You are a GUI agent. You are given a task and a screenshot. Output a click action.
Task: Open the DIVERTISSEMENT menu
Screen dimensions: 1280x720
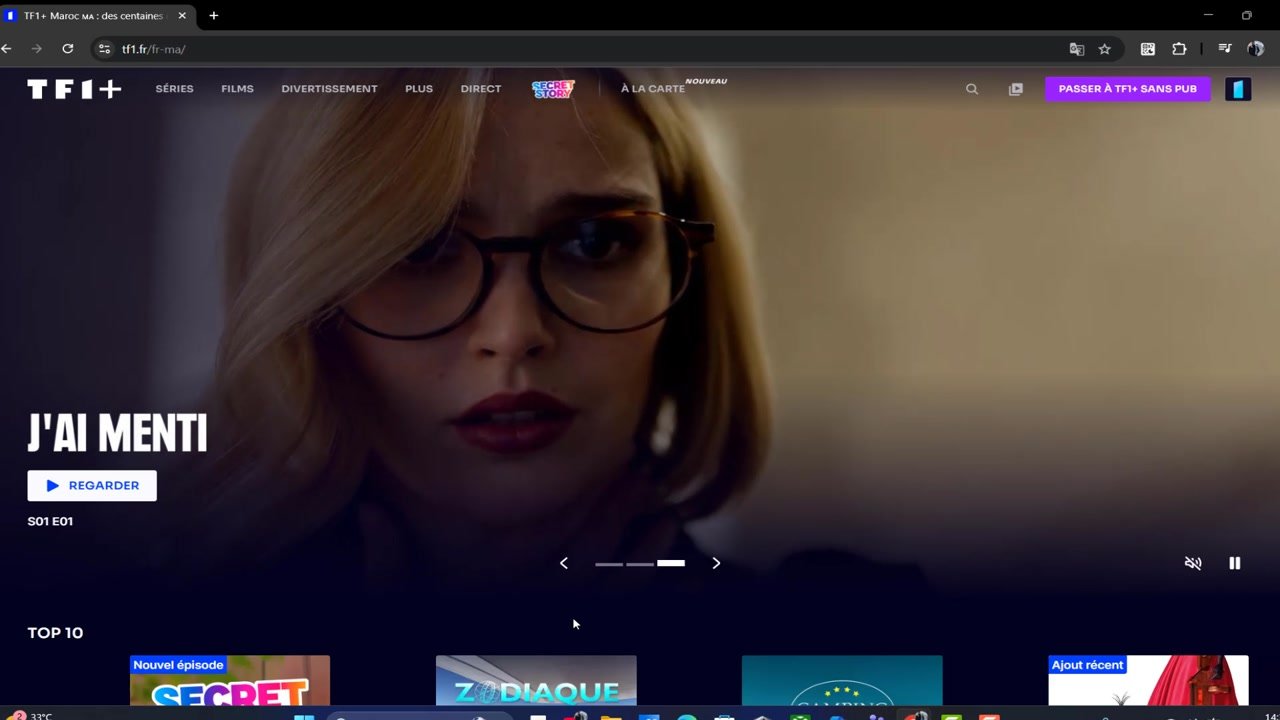329,89
